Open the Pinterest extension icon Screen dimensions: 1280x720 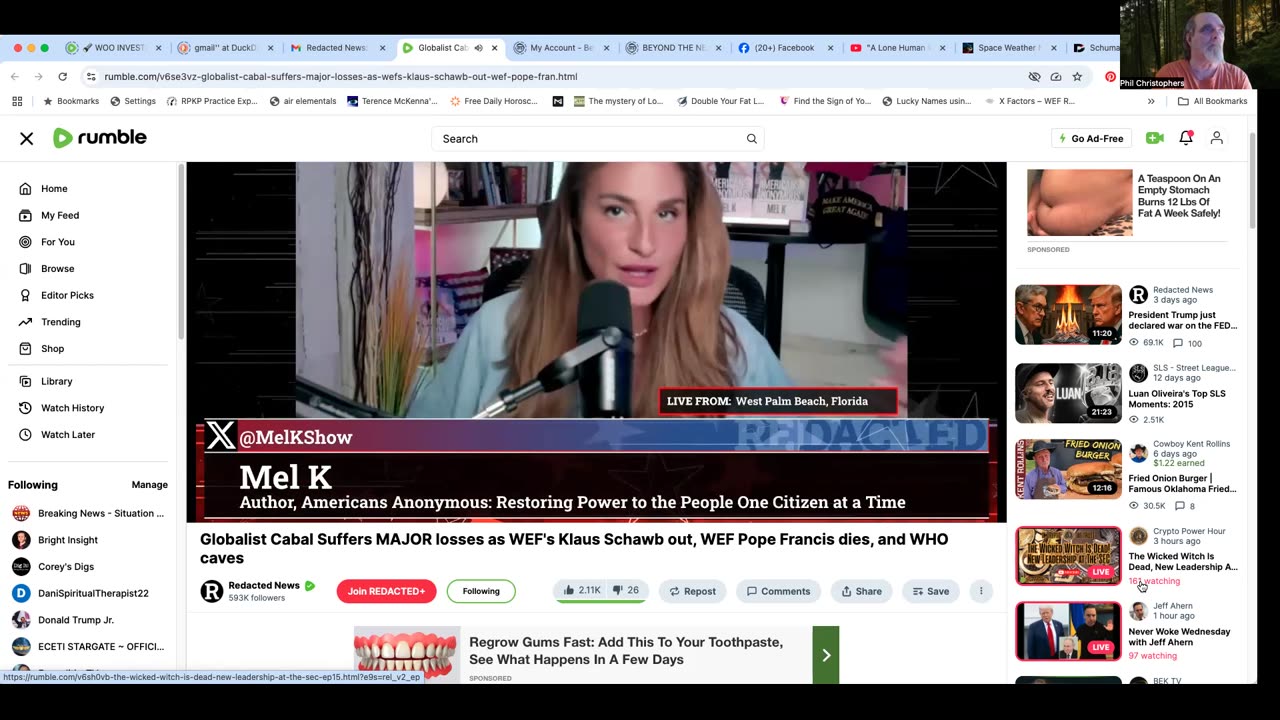1110,76
